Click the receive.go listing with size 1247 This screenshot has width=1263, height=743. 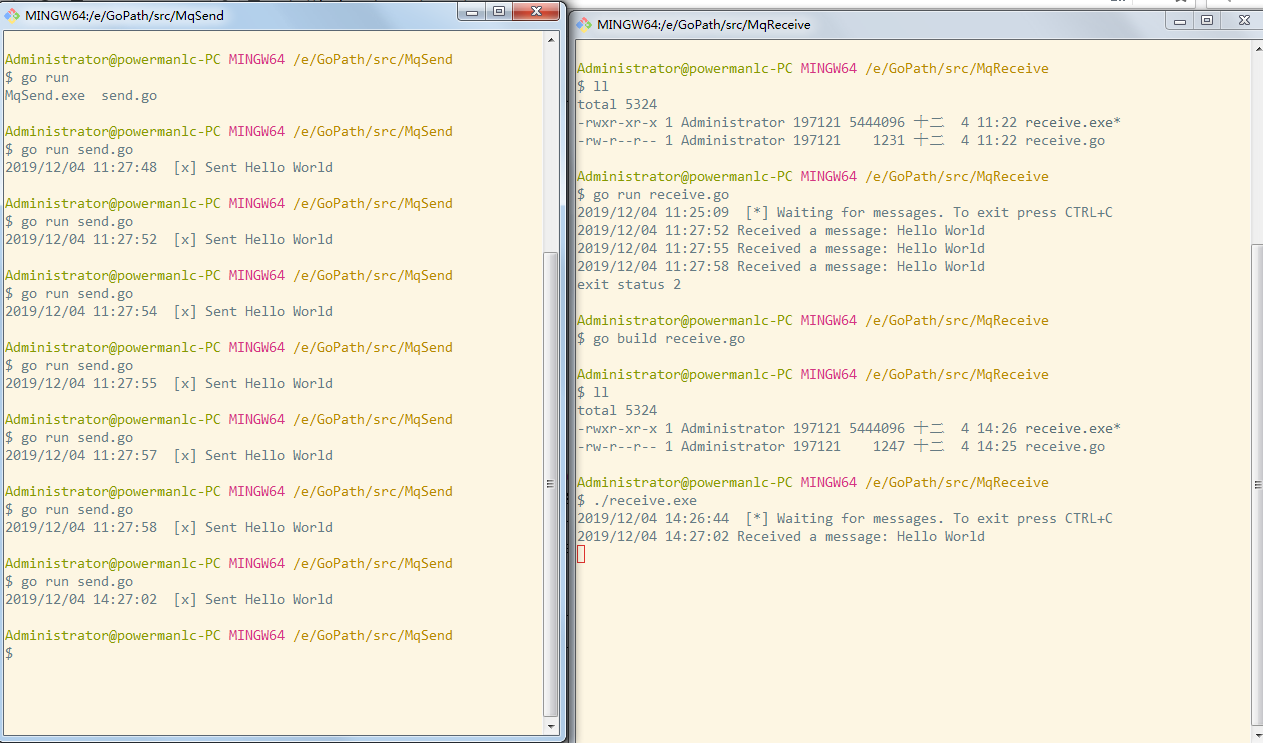pos(841,446)
